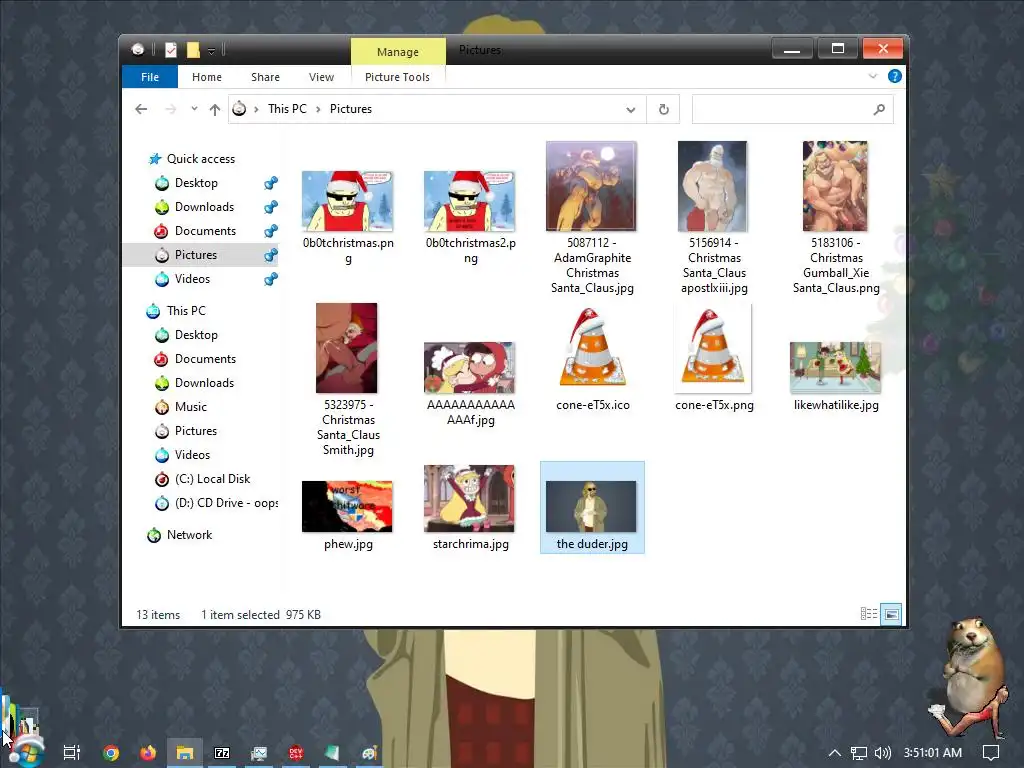
Task: Go back using the Back arrow
Action: click(141, 109)
